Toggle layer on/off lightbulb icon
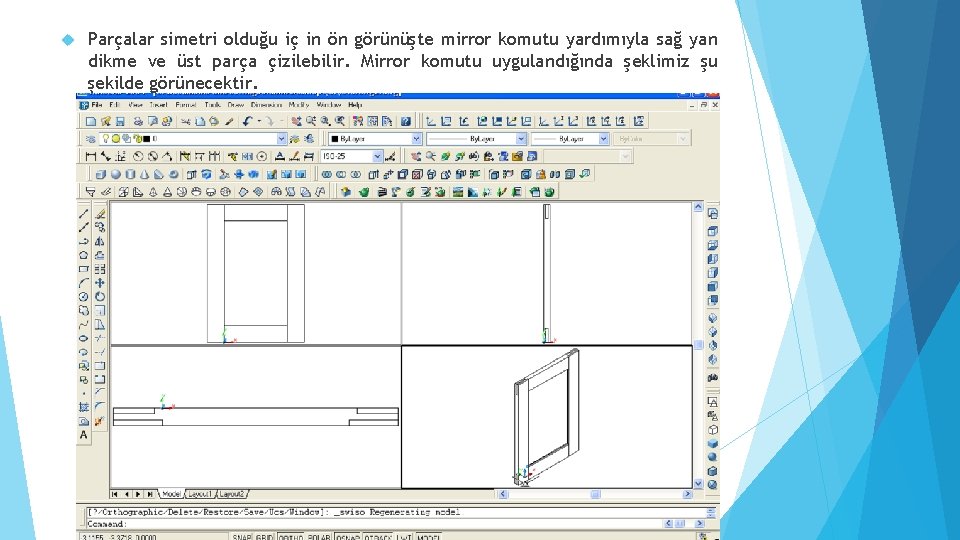 pos(106,139)
